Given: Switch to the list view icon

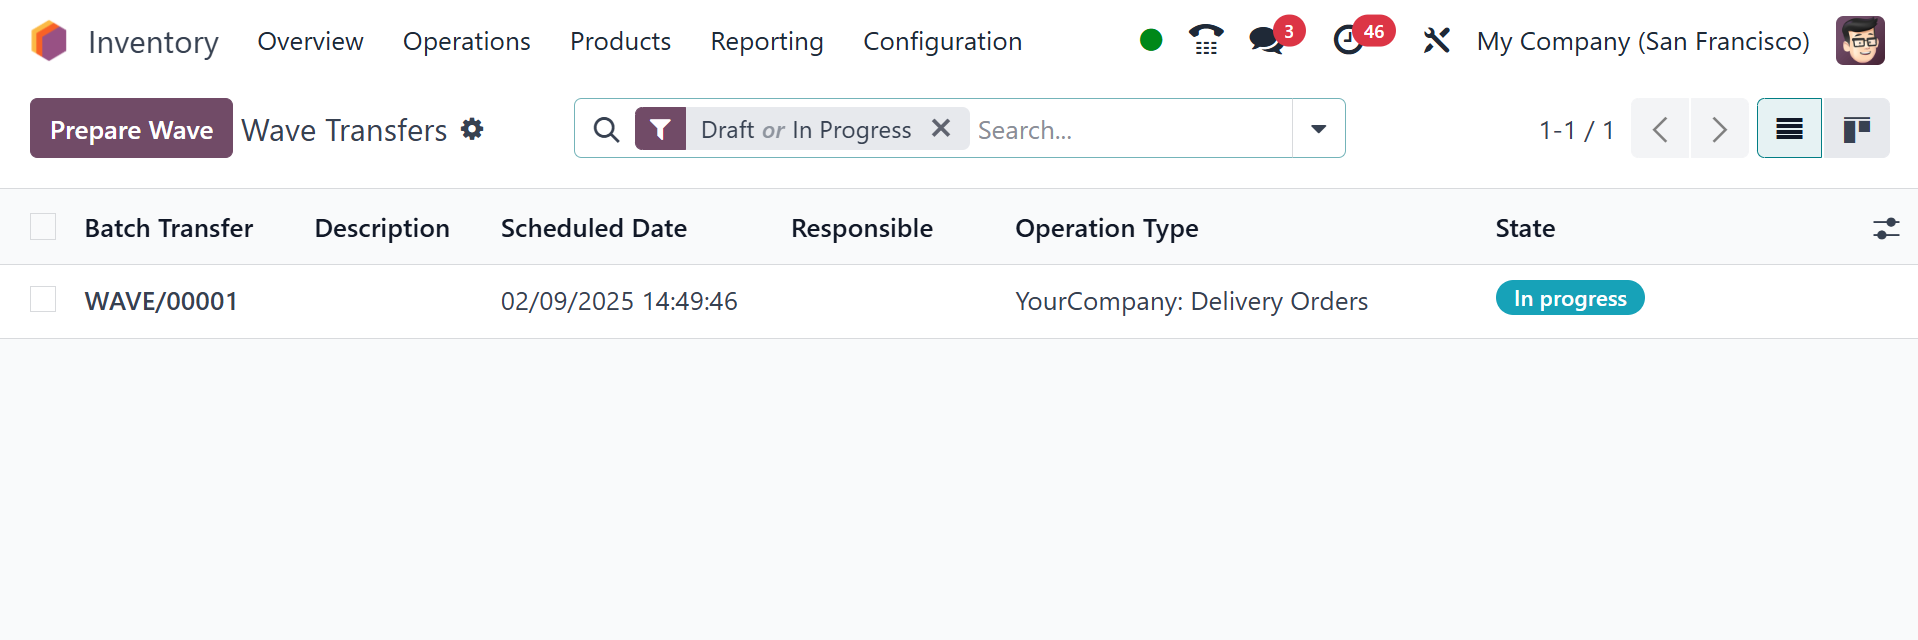Looking at the screenshot, I should tap(1789, 129).
